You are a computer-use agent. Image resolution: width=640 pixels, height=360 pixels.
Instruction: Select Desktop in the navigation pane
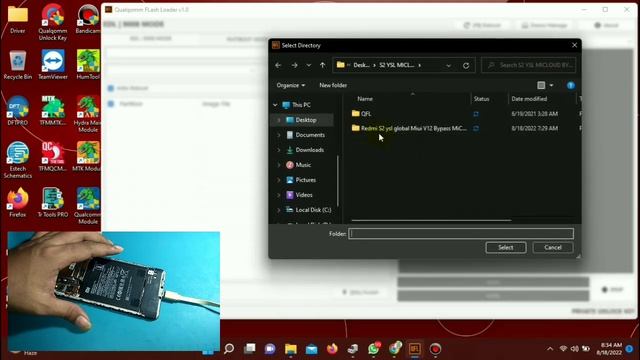pyautogui.click(x=306, y=120)
